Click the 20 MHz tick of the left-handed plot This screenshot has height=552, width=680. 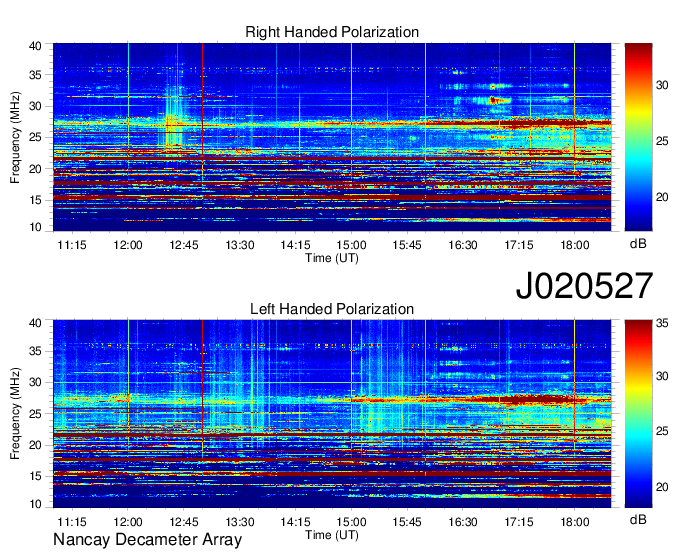pos(35,445)
